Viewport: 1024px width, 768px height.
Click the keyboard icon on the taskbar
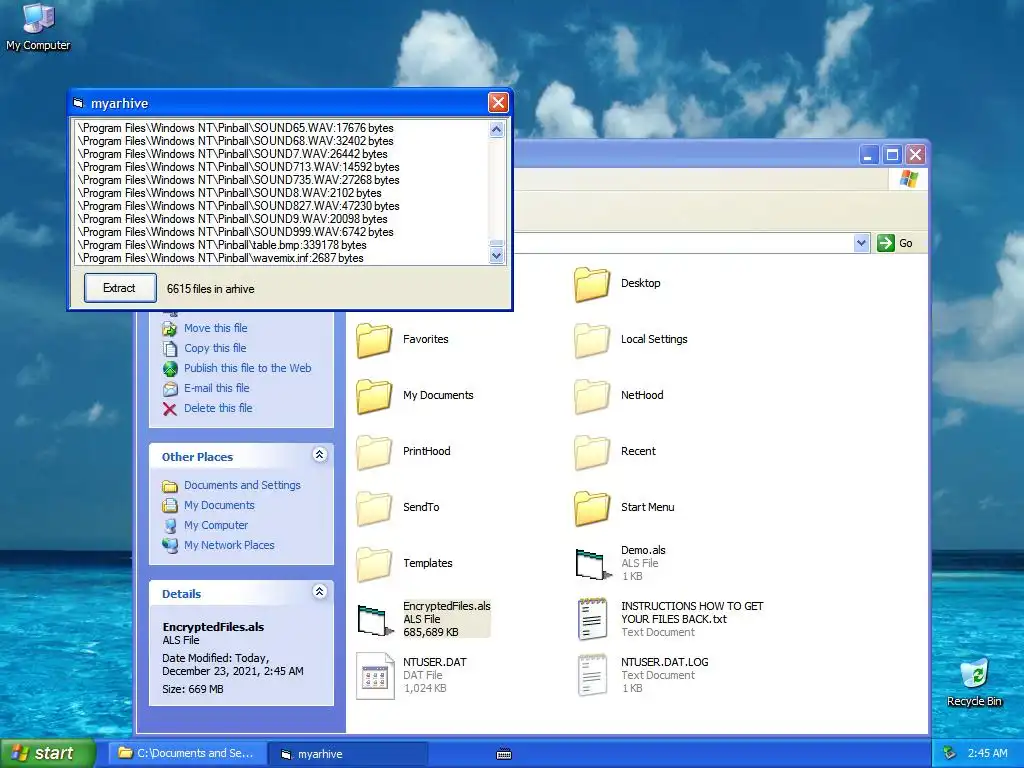[x=504, y=754]
